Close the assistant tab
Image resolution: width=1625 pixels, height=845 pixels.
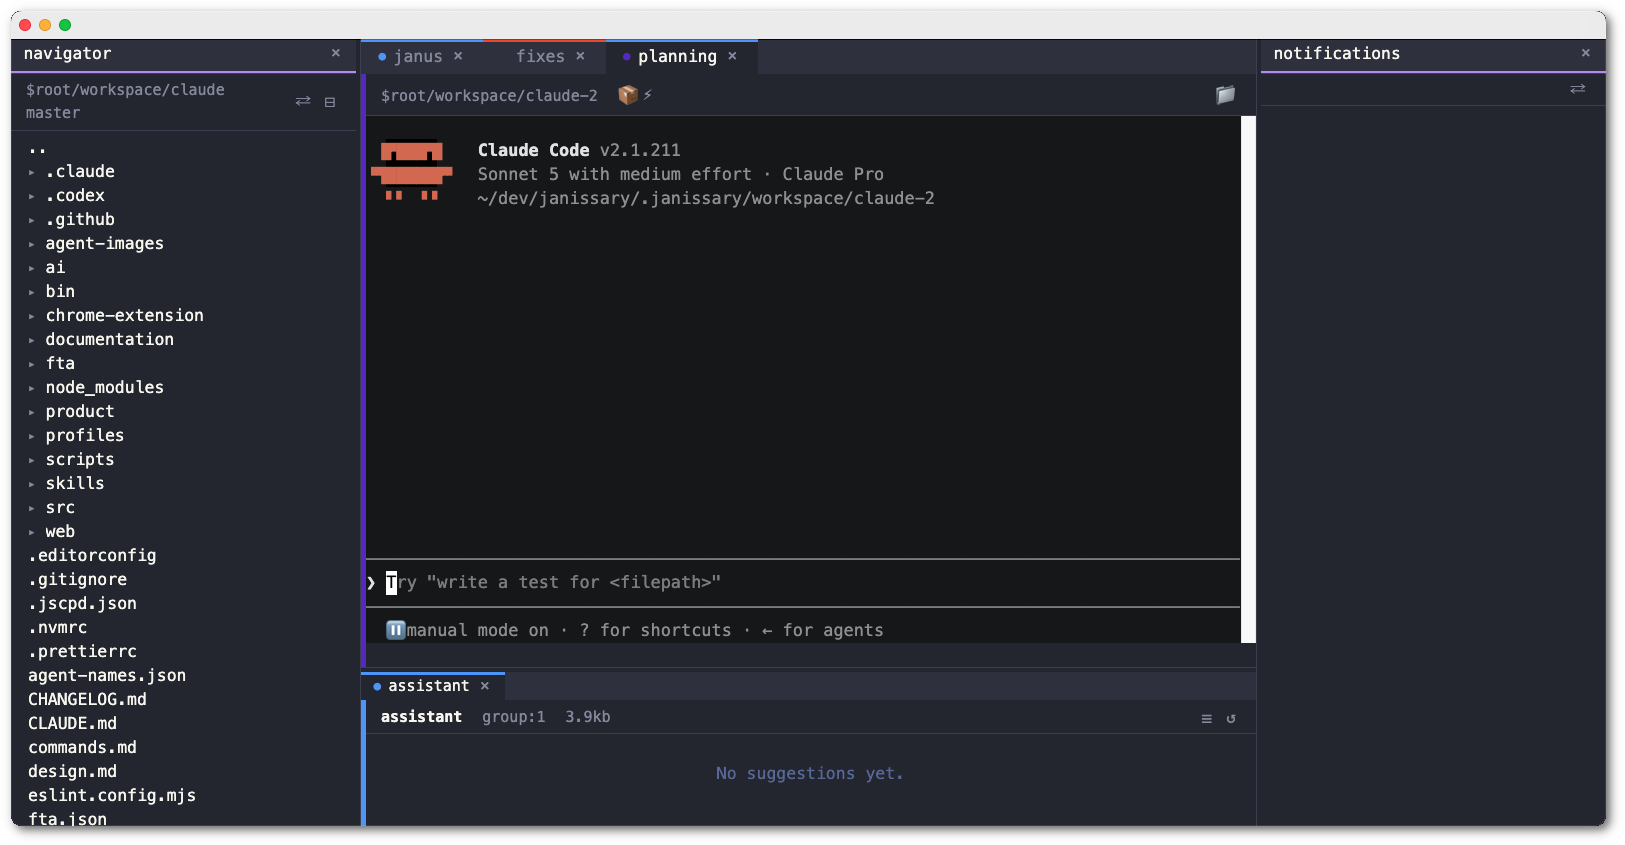tap(485, 686)
